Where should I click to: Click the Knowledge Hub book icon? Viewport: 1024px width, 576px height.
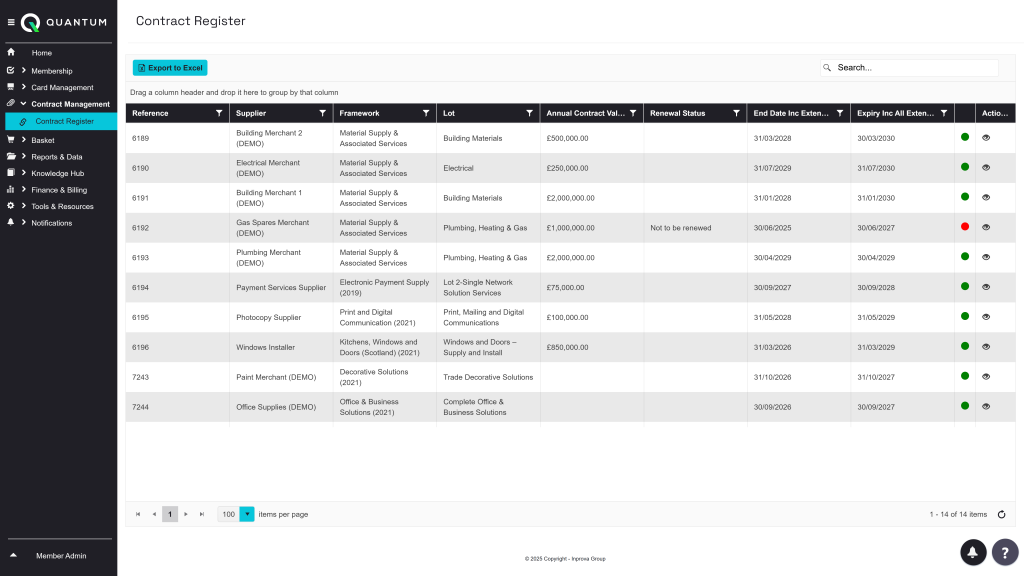click(x=9, y=172)
